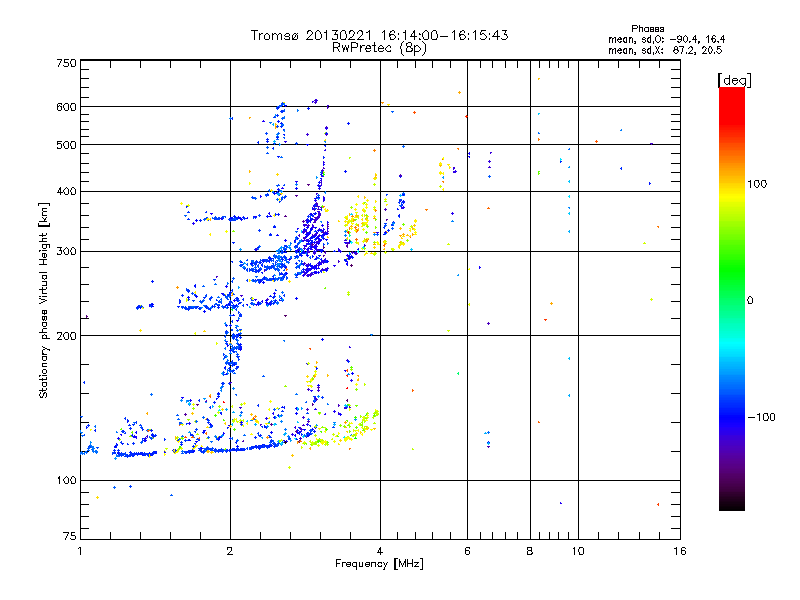Screen dimensions: 800x600
Task: Click the "Phases" header label
Action: 647,29
